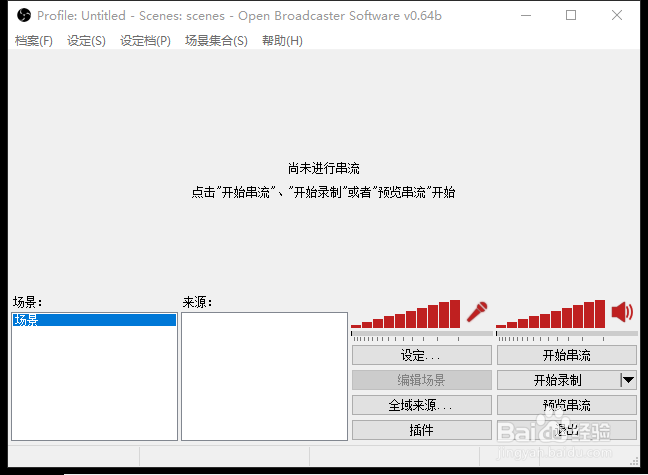Click the 退出 button

click(567, 430)
